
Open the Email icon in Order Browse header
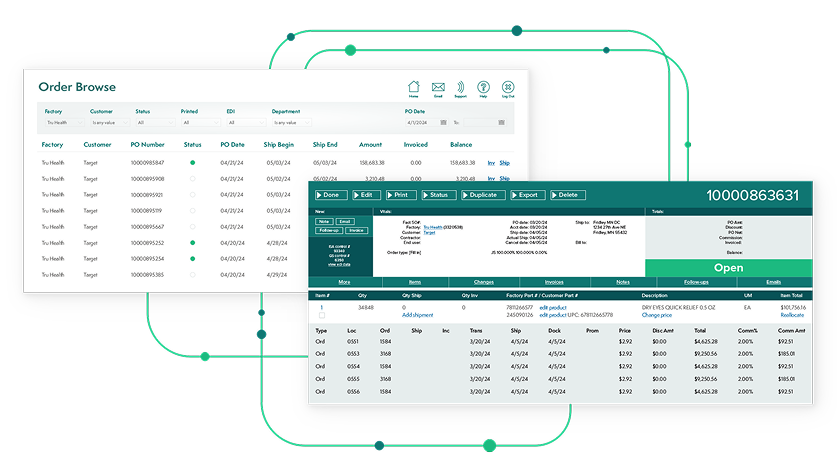(x=438, y=89)
